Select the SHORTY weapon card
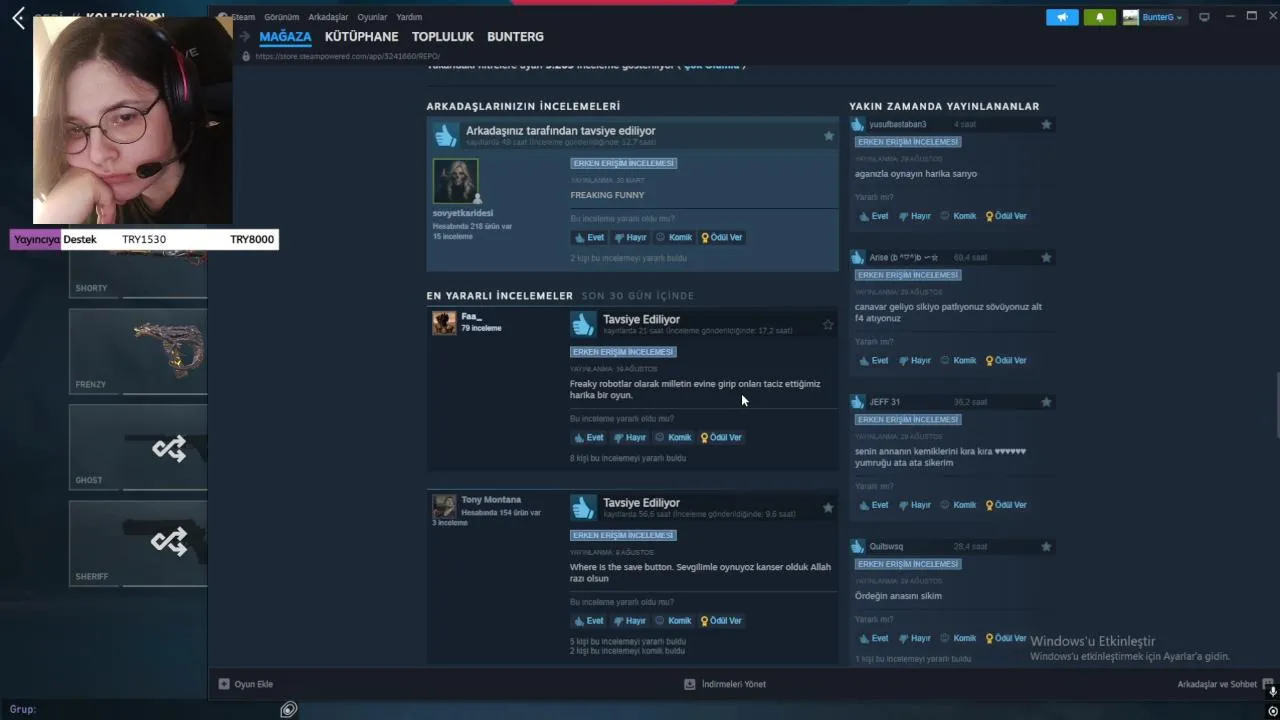The height and width of the screenshot is (720, 1280). pos(138,263)
